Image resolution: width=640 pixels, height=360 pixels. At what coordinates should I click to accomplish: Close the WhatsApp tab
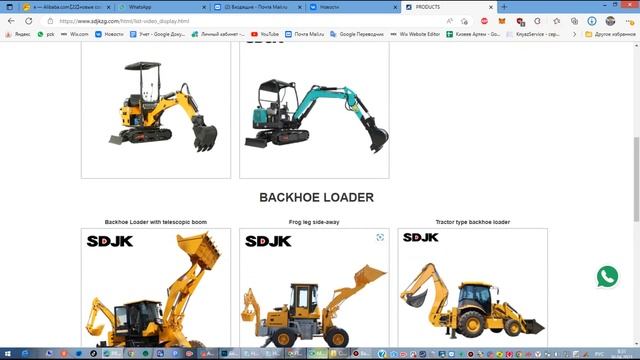pyautogui.click(x=204, y=7)
